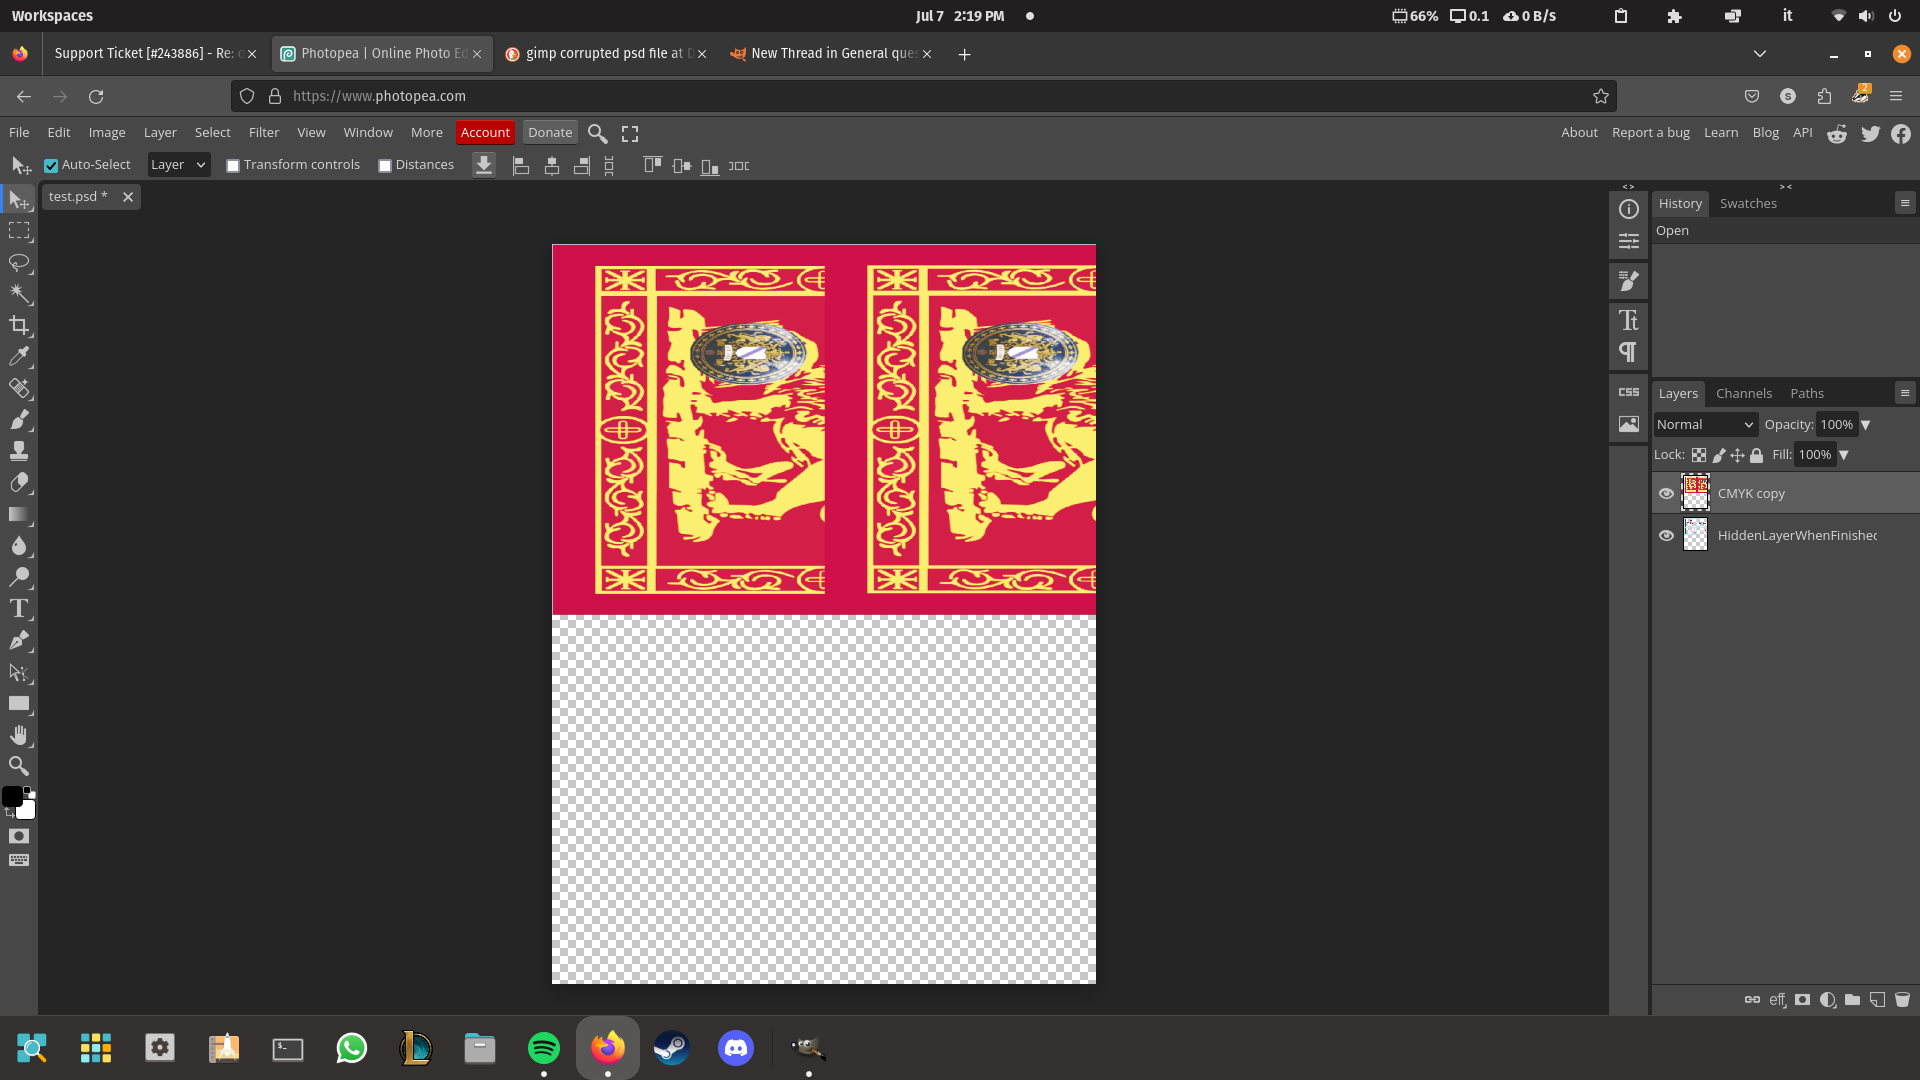Select the Hand tool
The width and height of the screenshot is (1920, 1080).
point(19,735)
